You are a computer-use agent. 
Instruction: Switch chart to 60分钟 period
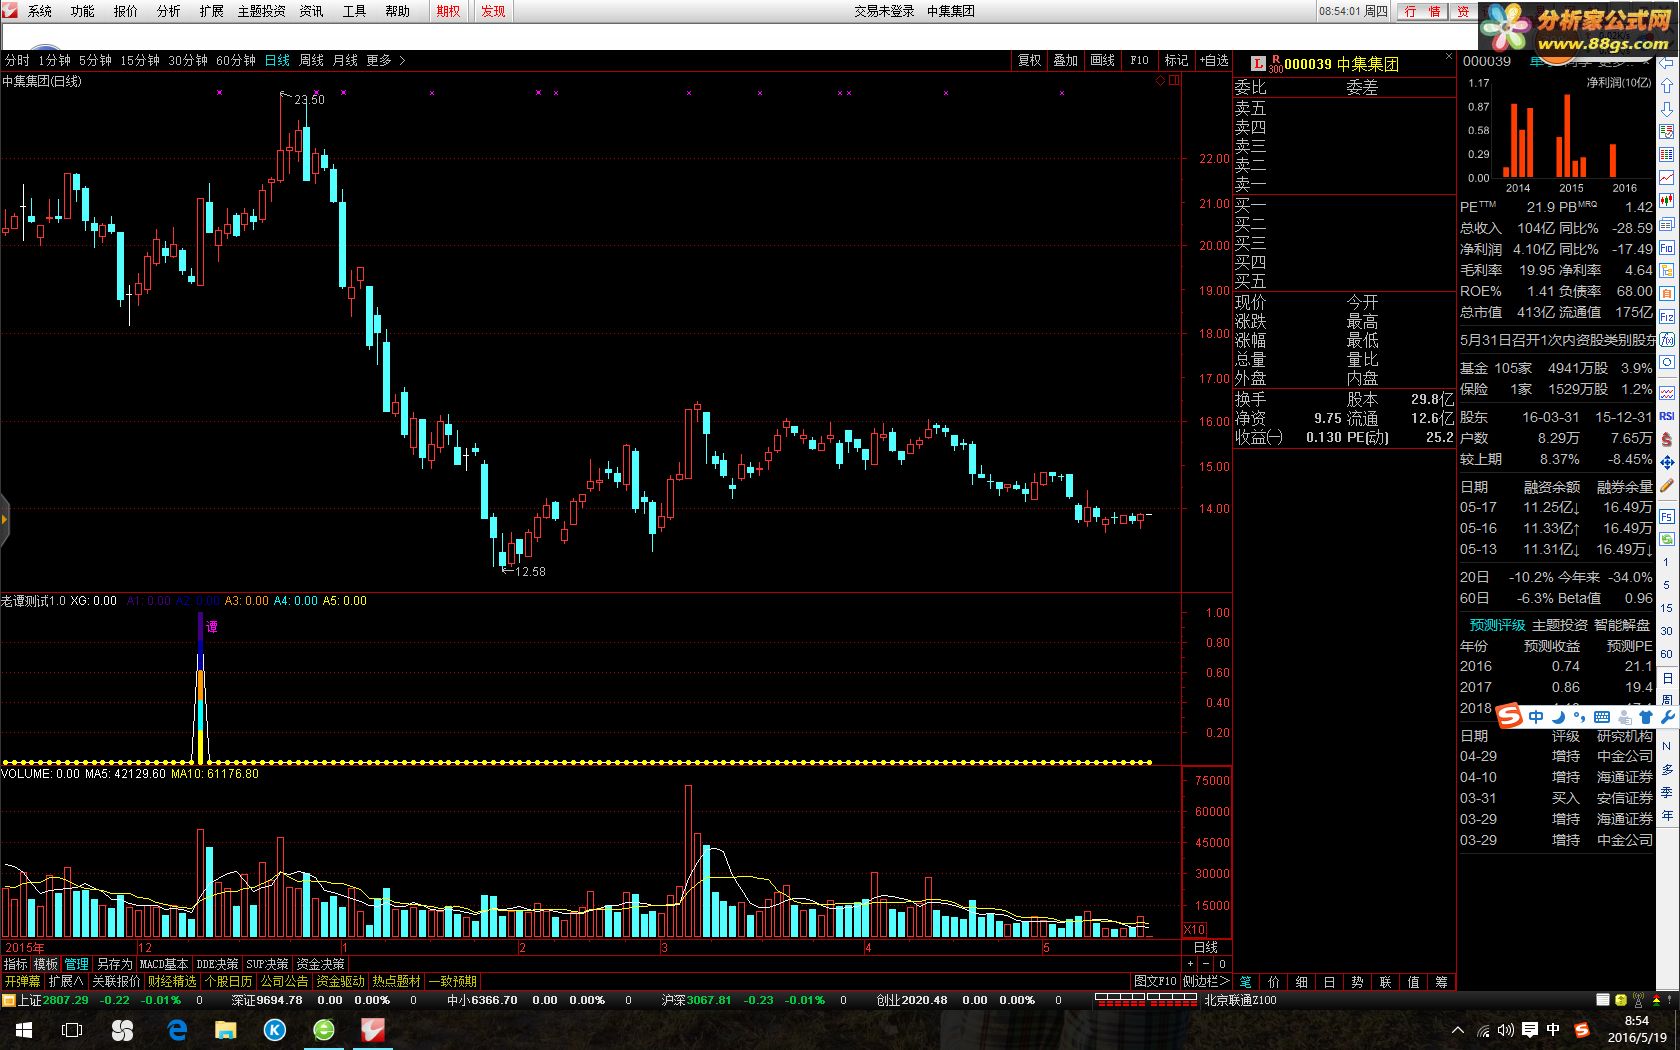pos(236,60)
